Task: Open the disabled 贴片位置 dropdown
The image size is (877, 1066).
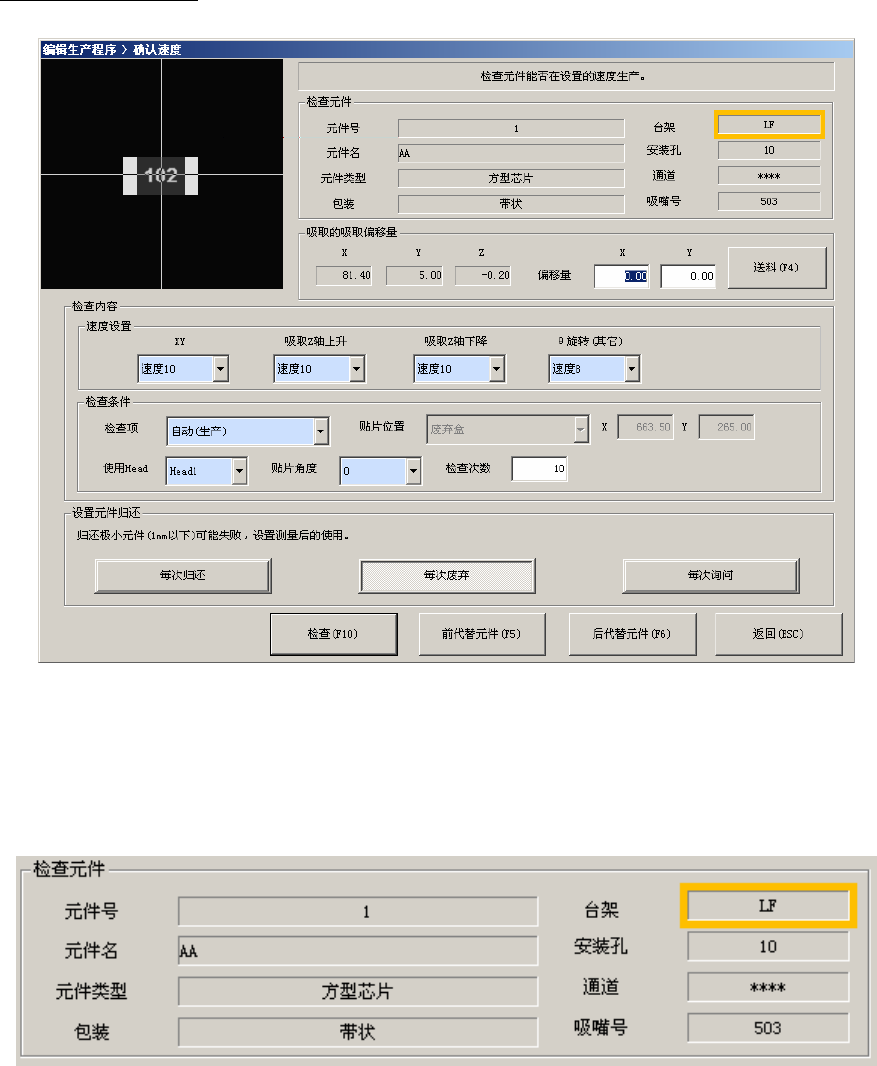Action: click(x=581, y=429)
